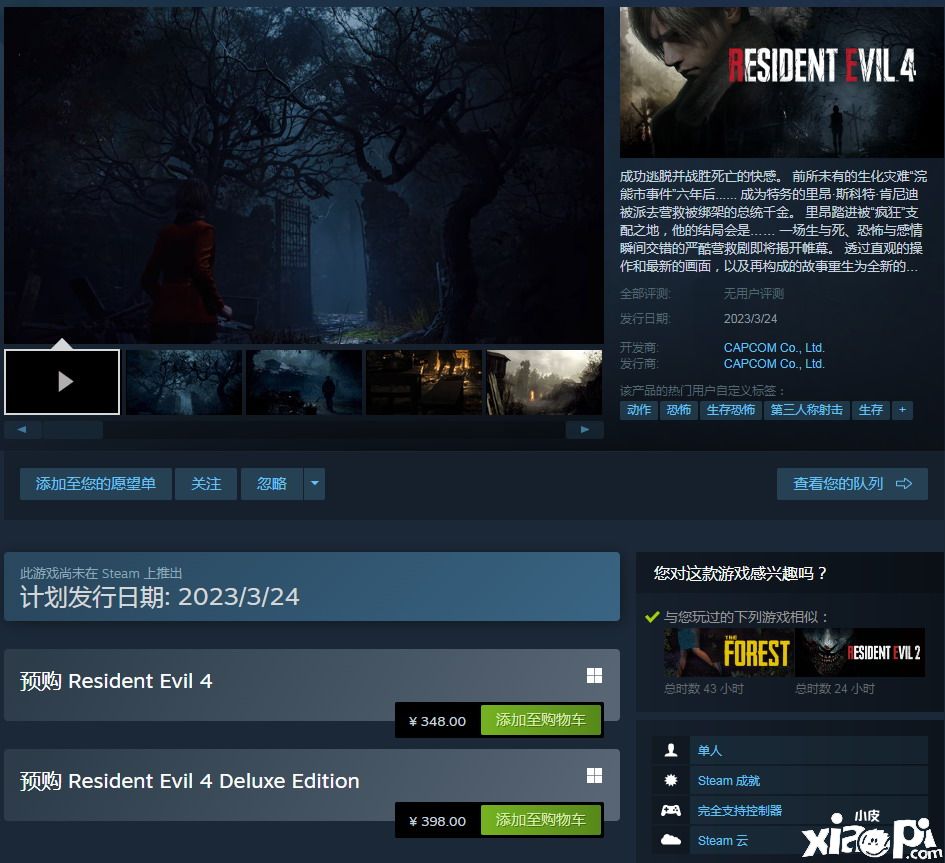Click the Steam achievements star icon

click(671, 781)
